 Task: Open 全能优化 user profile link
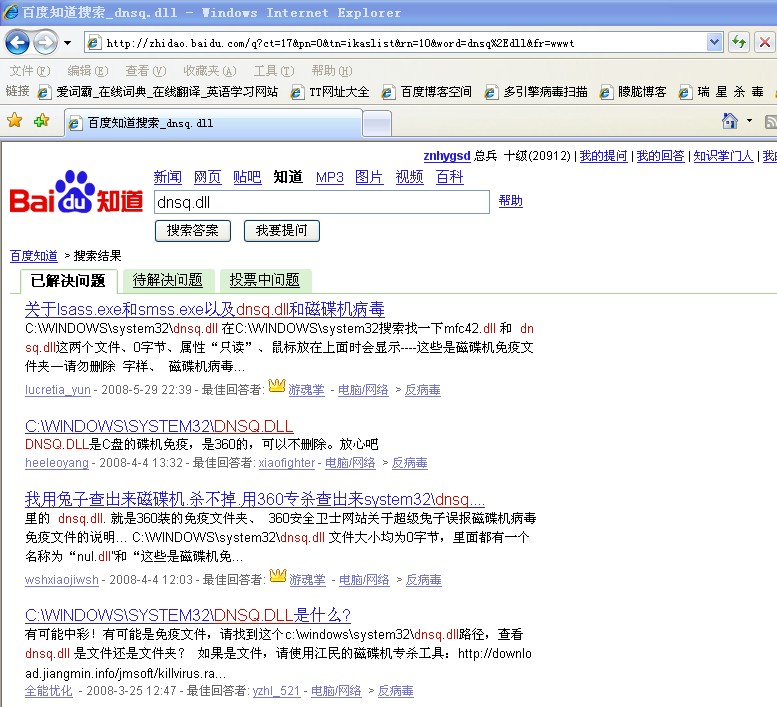point(49,691)
